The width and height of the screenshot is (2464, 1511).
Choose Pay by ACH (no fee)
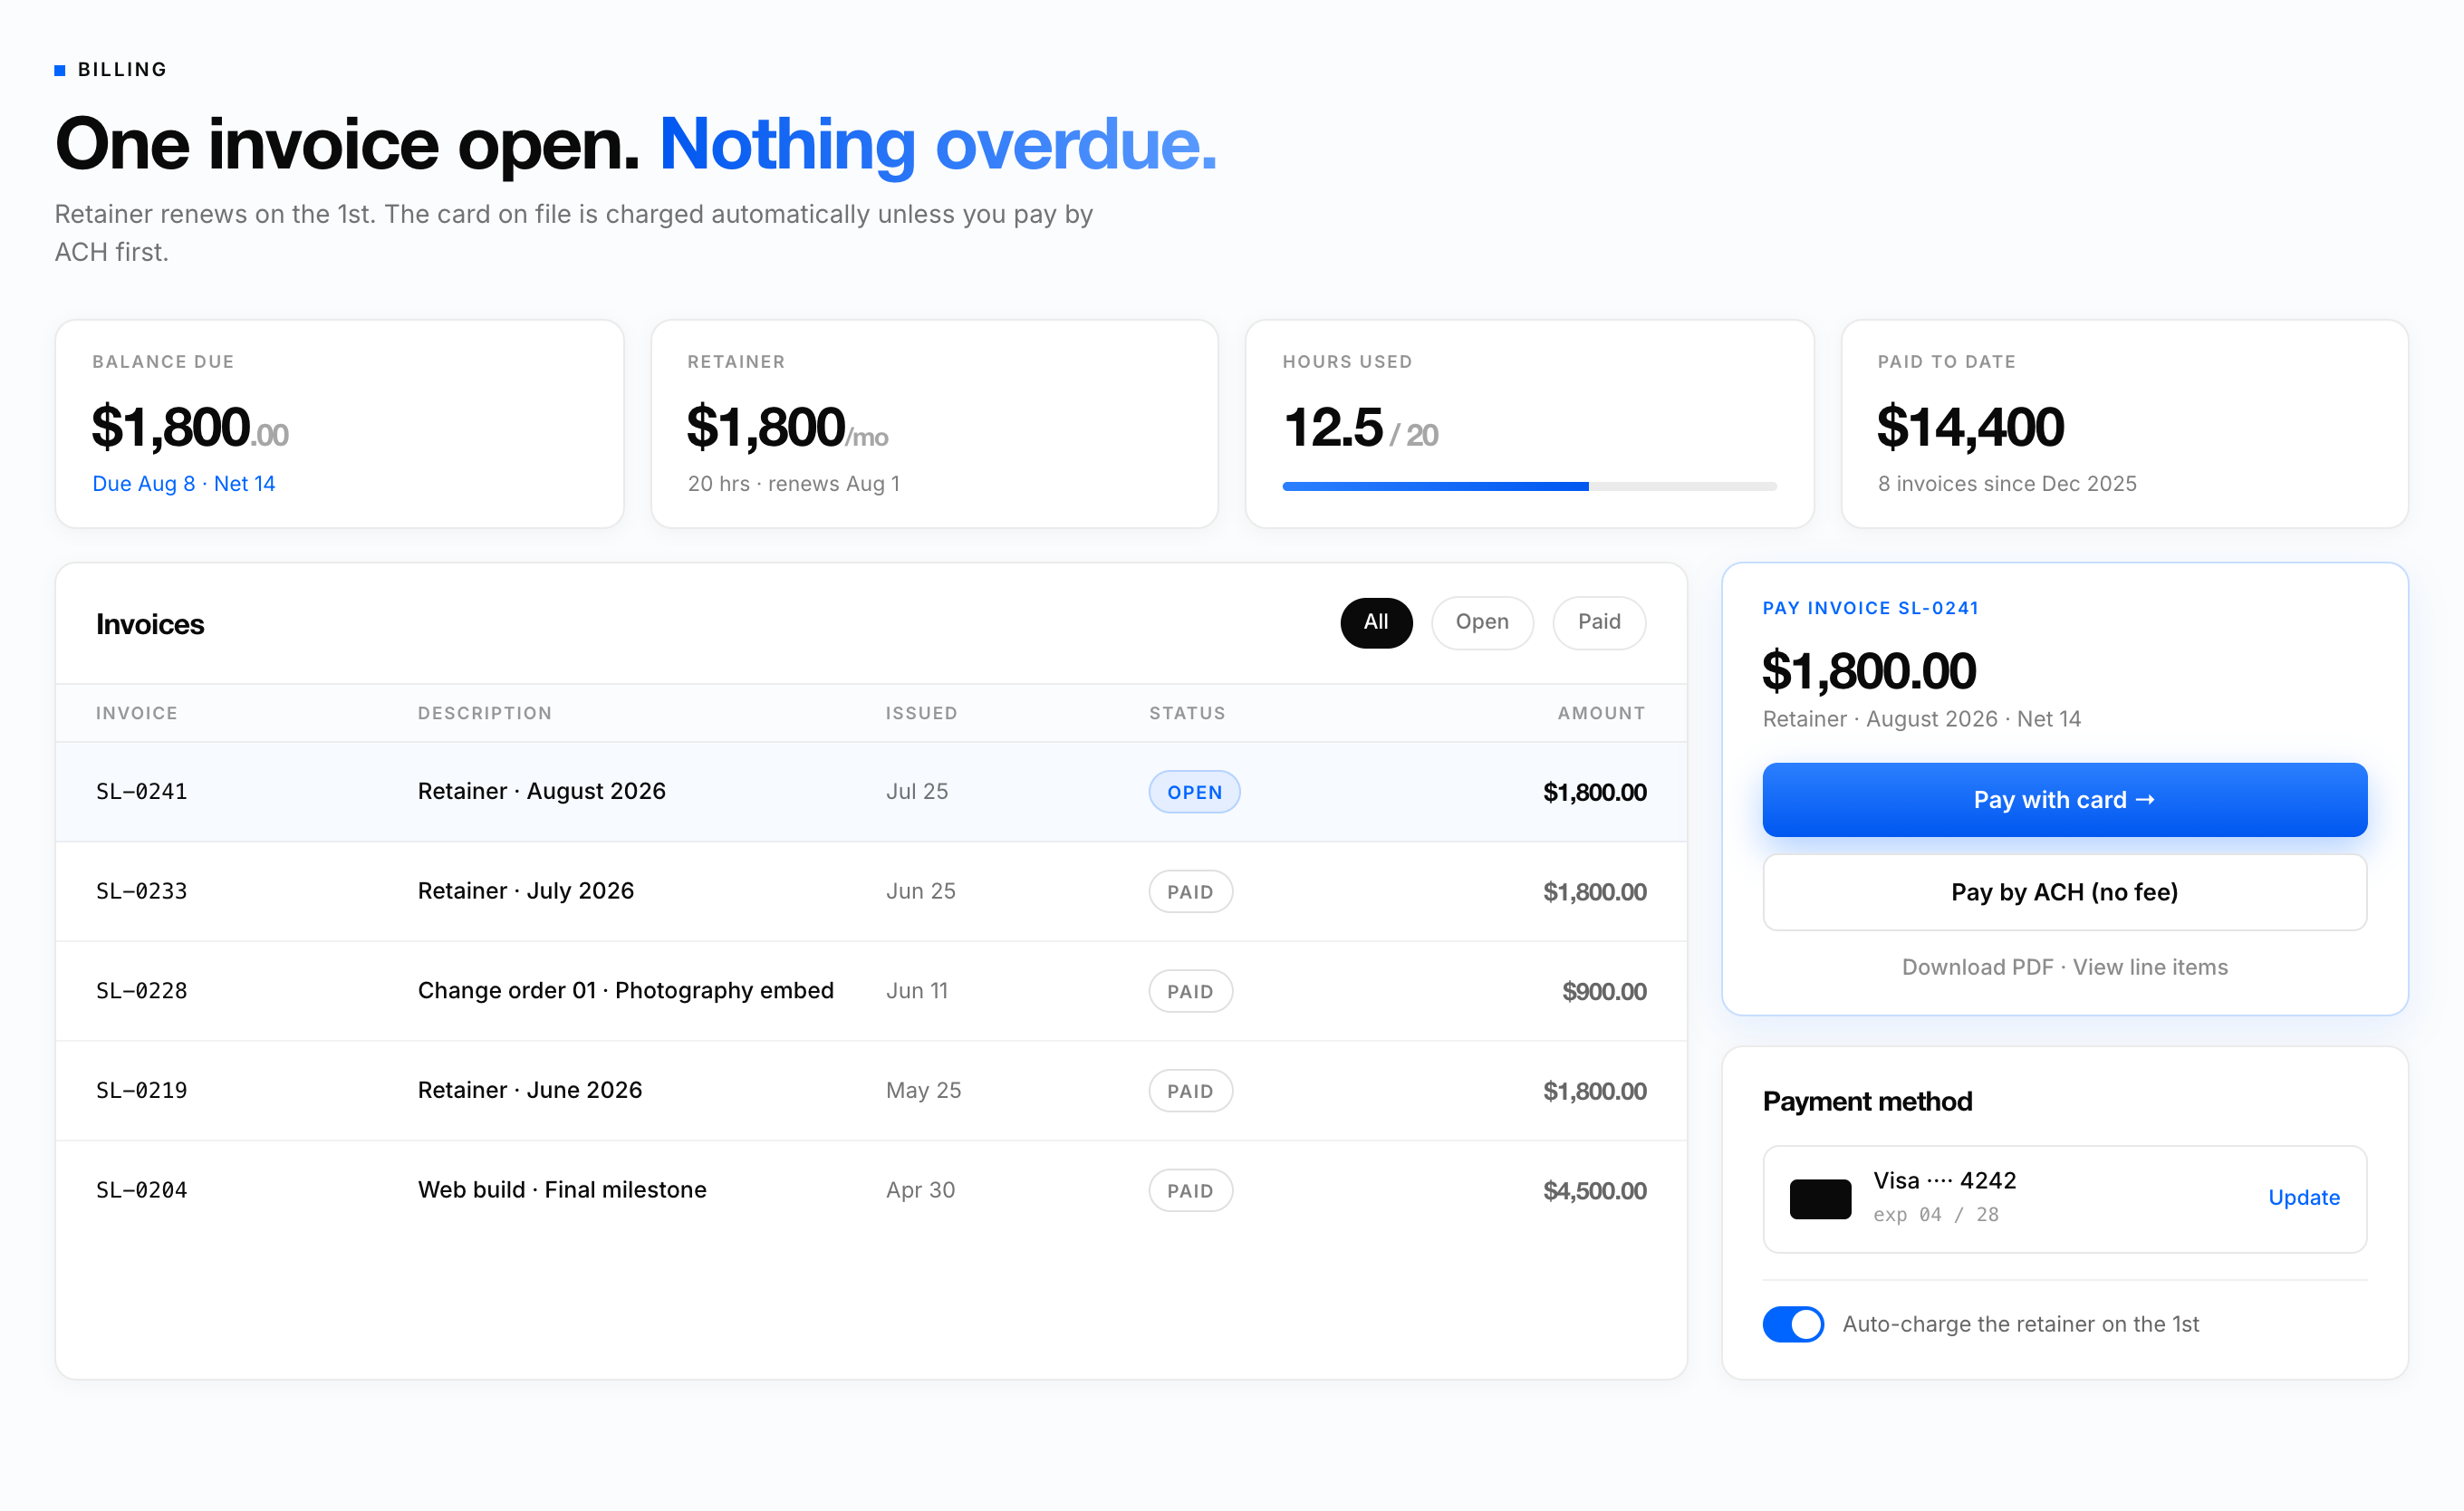[x=2064, y=892]
